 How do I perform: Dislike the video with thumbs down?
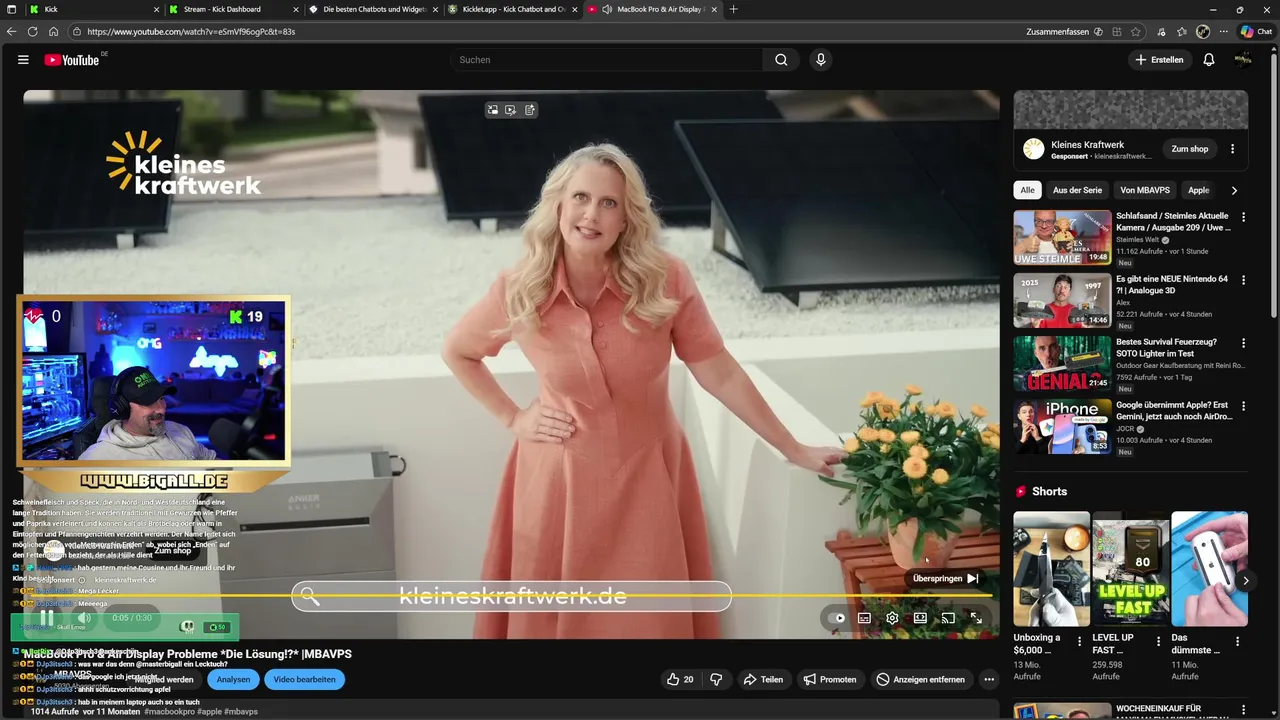(716, 679)
